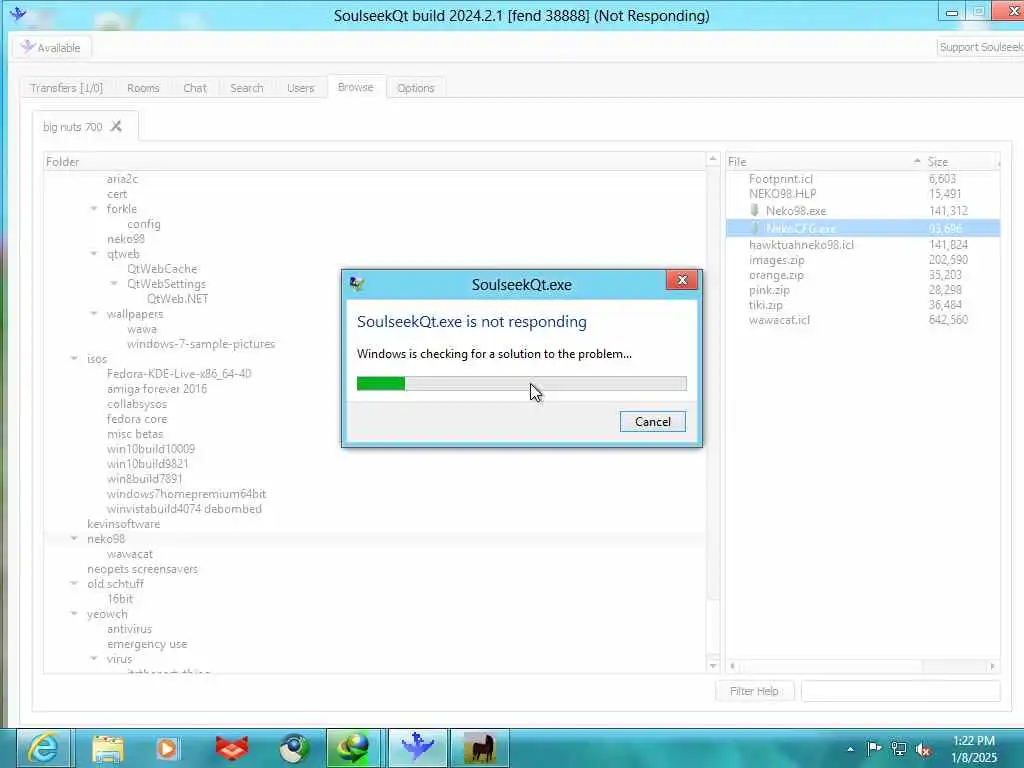Select the winvistabuild4074 debombed folder

point(184,509)
